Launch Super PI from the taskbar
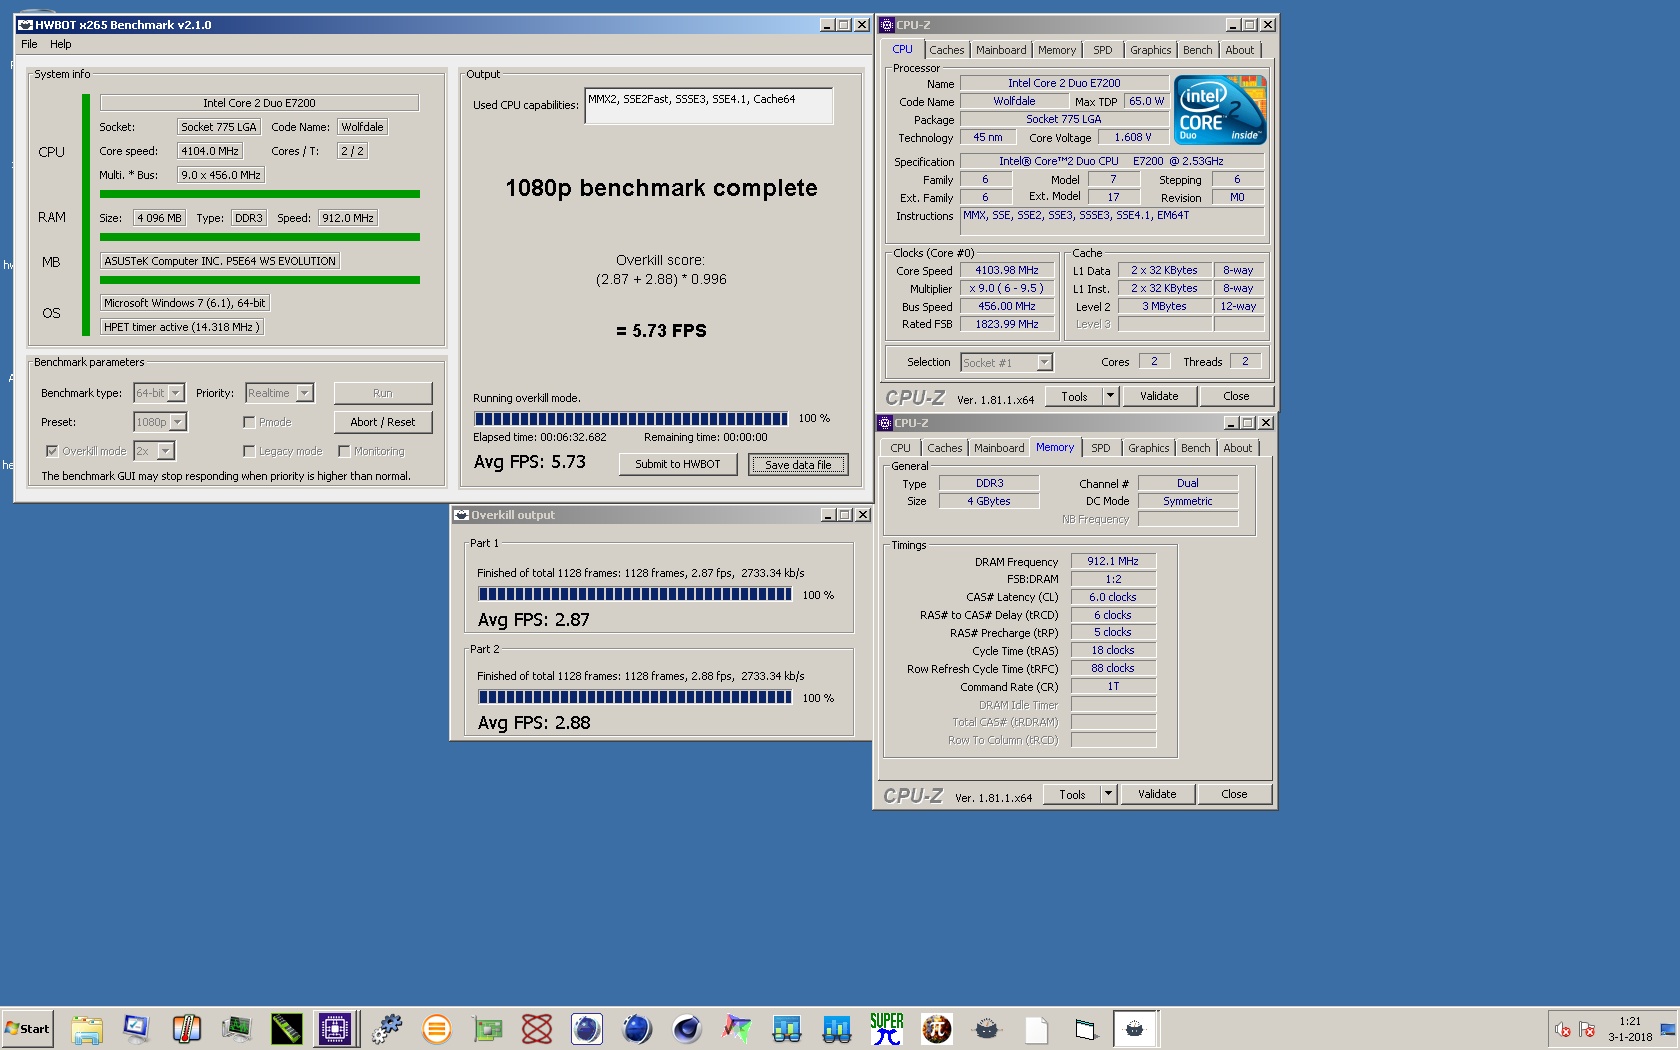 [x=887, y=1029]
